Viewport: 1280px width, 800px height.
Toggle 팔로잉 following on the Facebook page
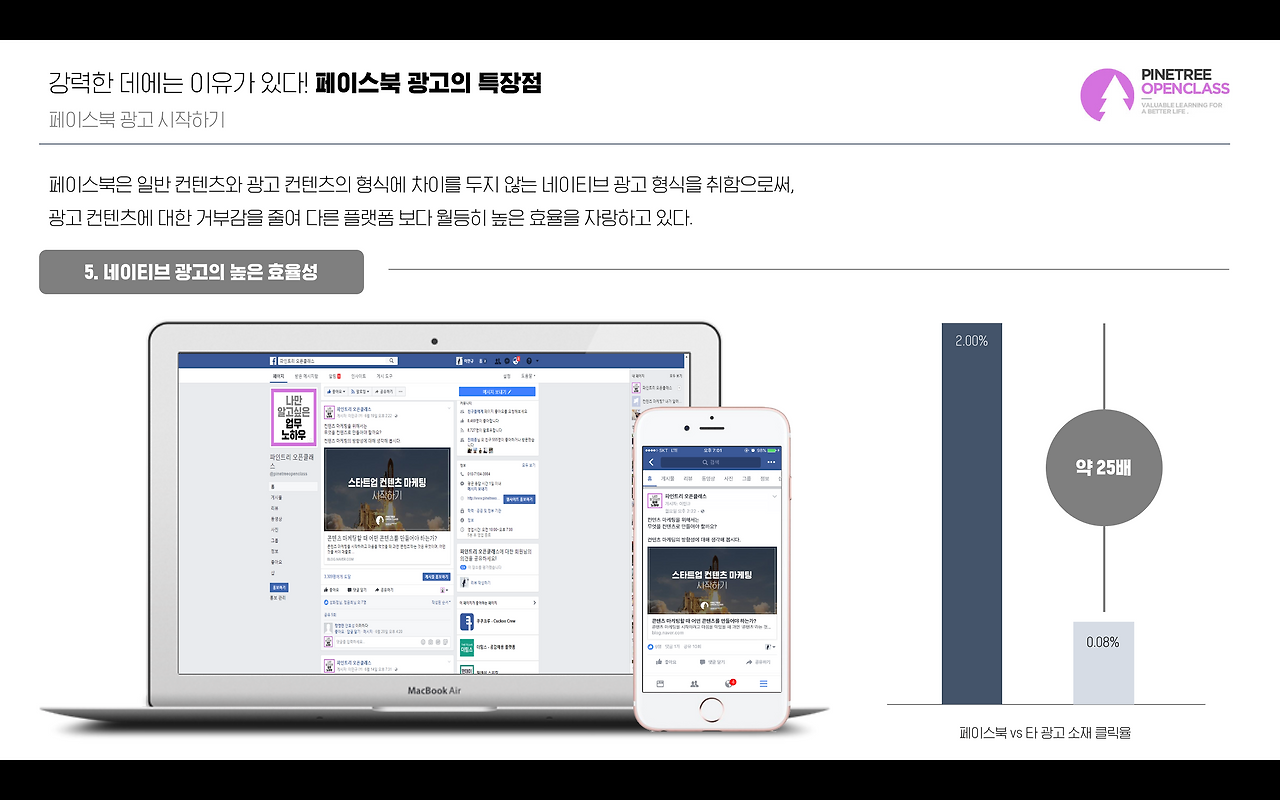pos(362,391)
